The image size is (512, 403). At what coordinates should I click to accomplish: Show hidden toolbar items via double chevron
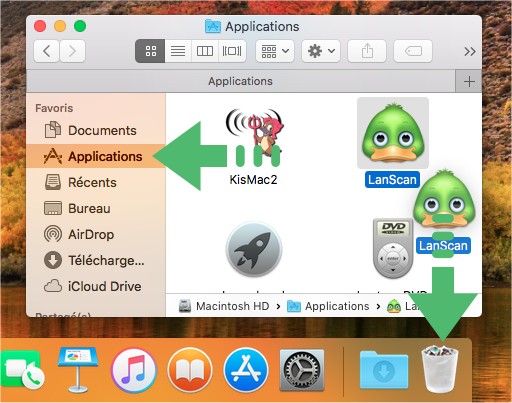(x=470, y=52)
